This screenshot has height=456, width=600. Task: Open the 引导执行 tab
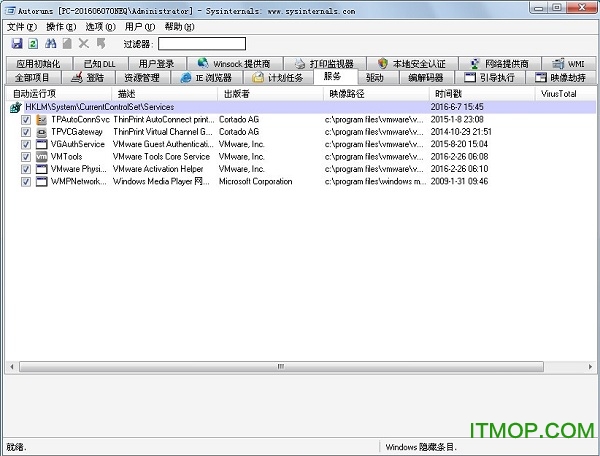point(489,78)
